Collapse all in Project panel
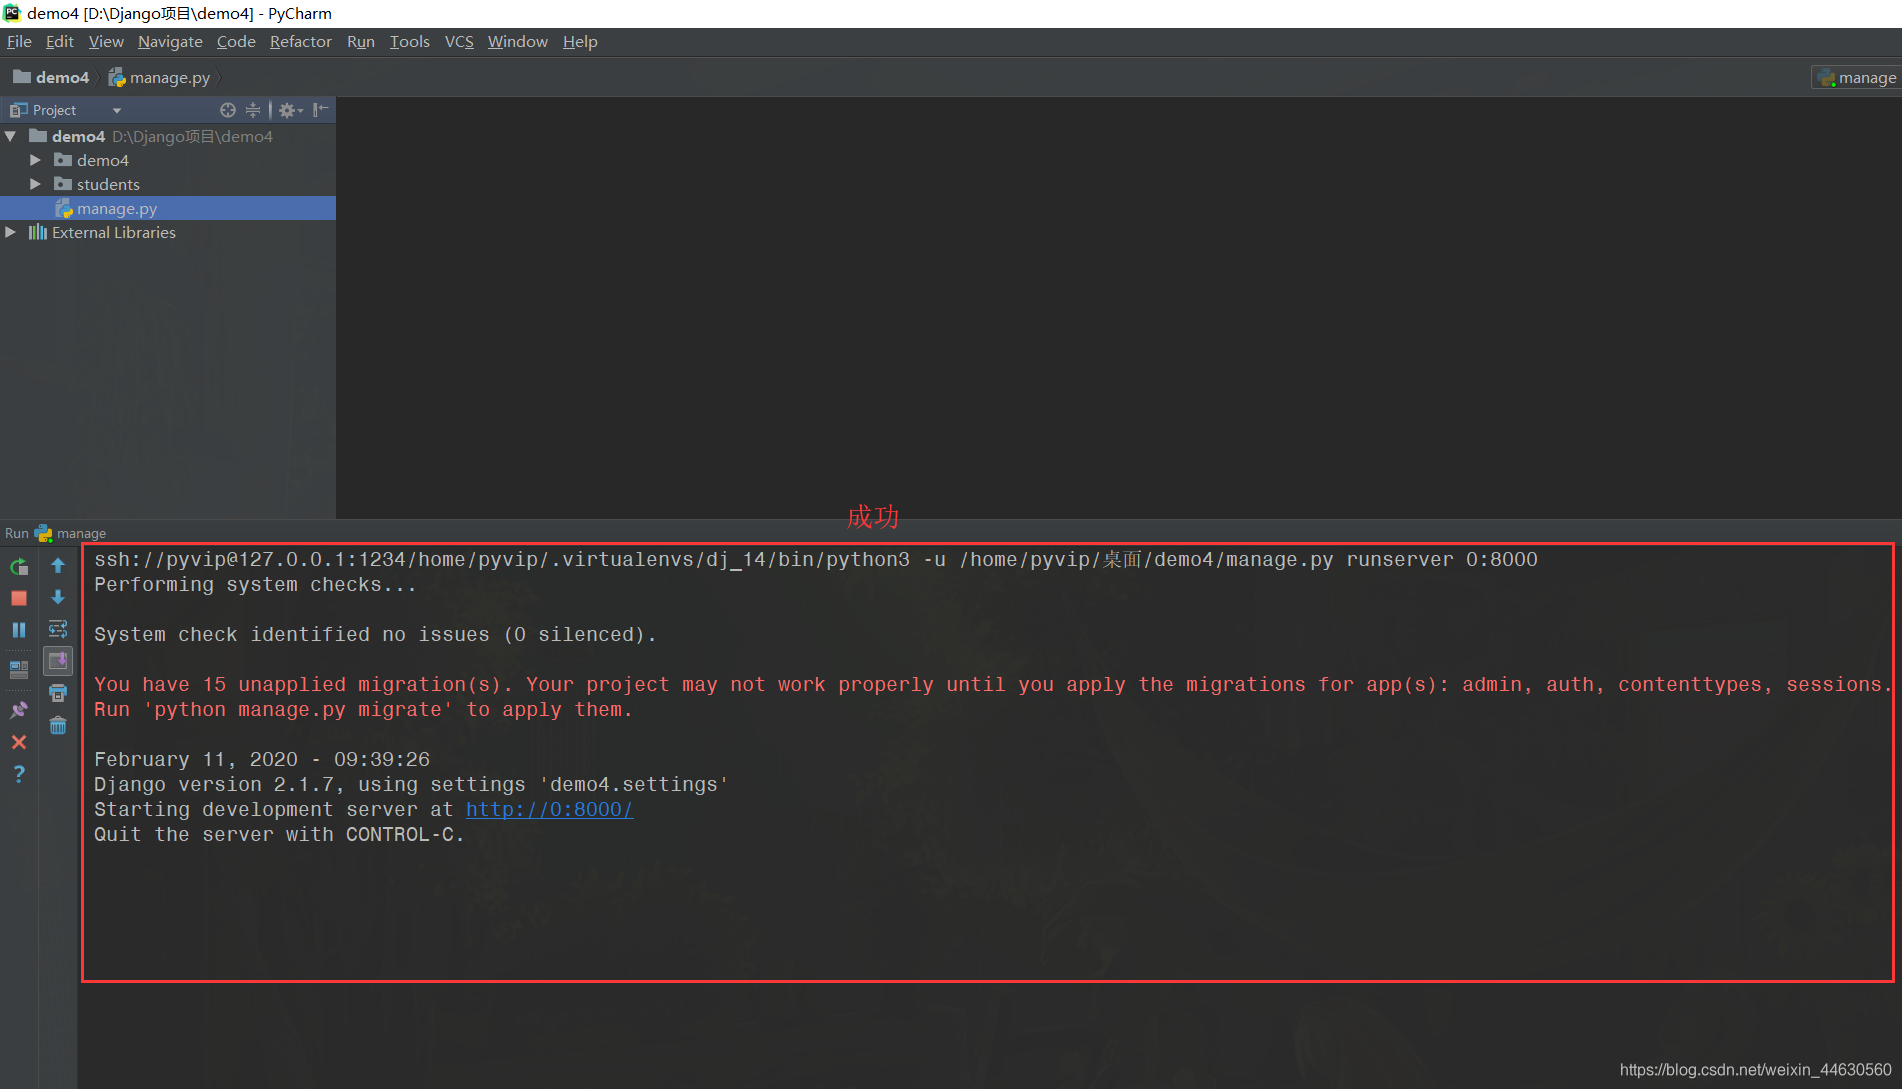Image resolution: width=1902 pixels, height=1089 pixels. coord(253,110)
